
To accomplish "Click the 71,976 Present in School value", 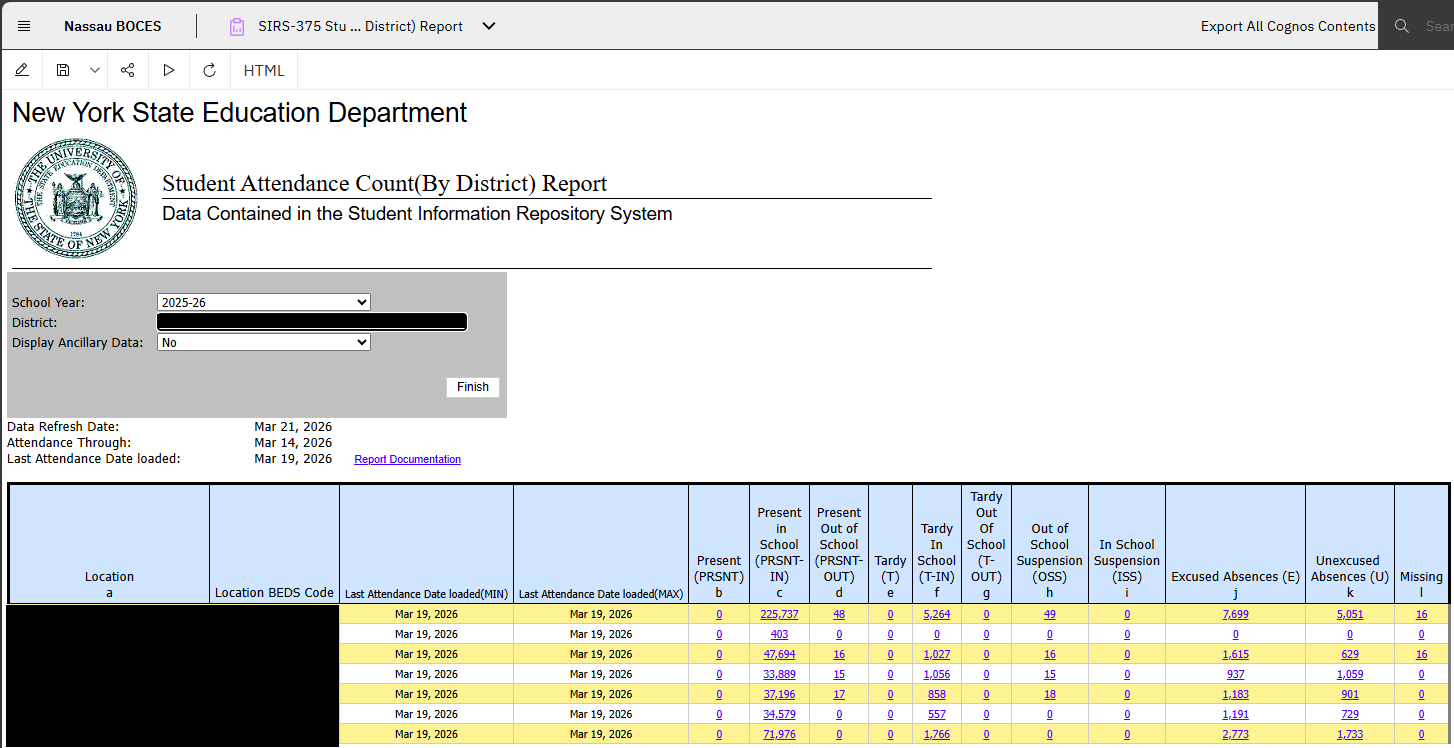I will 780,734.
